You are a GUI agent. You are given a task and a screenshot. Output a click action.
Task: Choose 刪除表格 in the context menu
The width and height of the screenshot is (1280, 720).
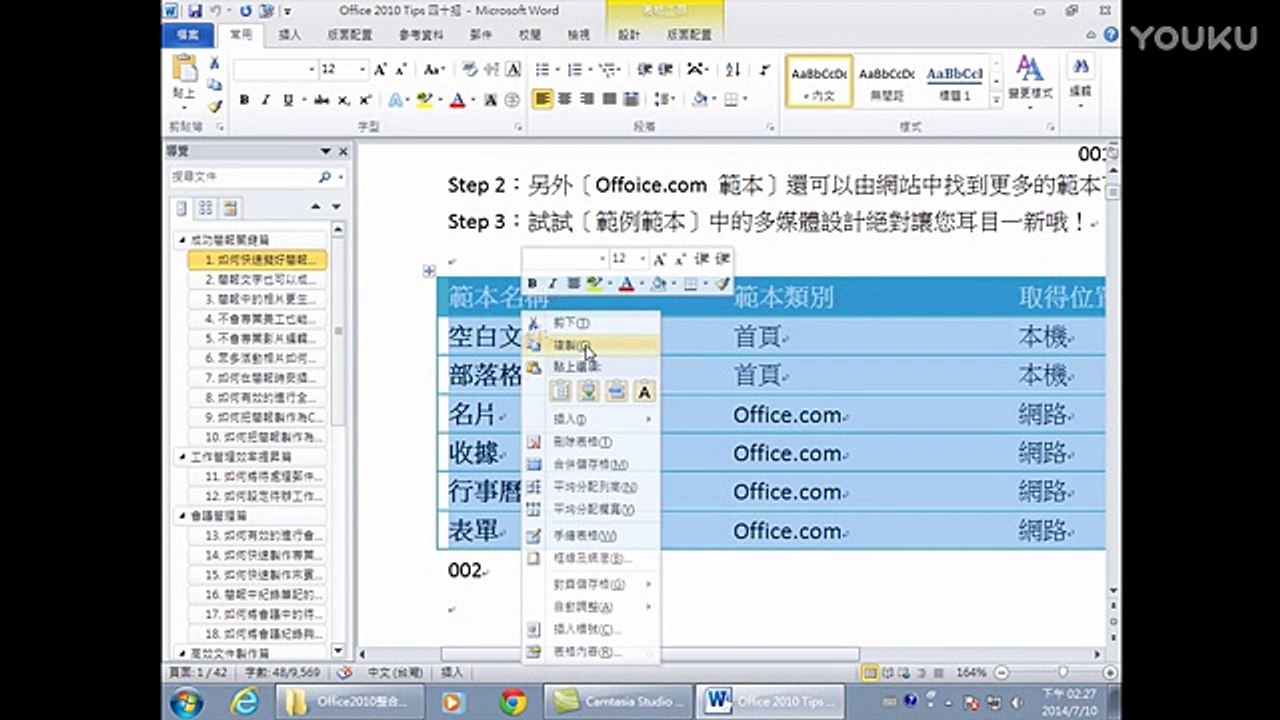click(592, 442)
